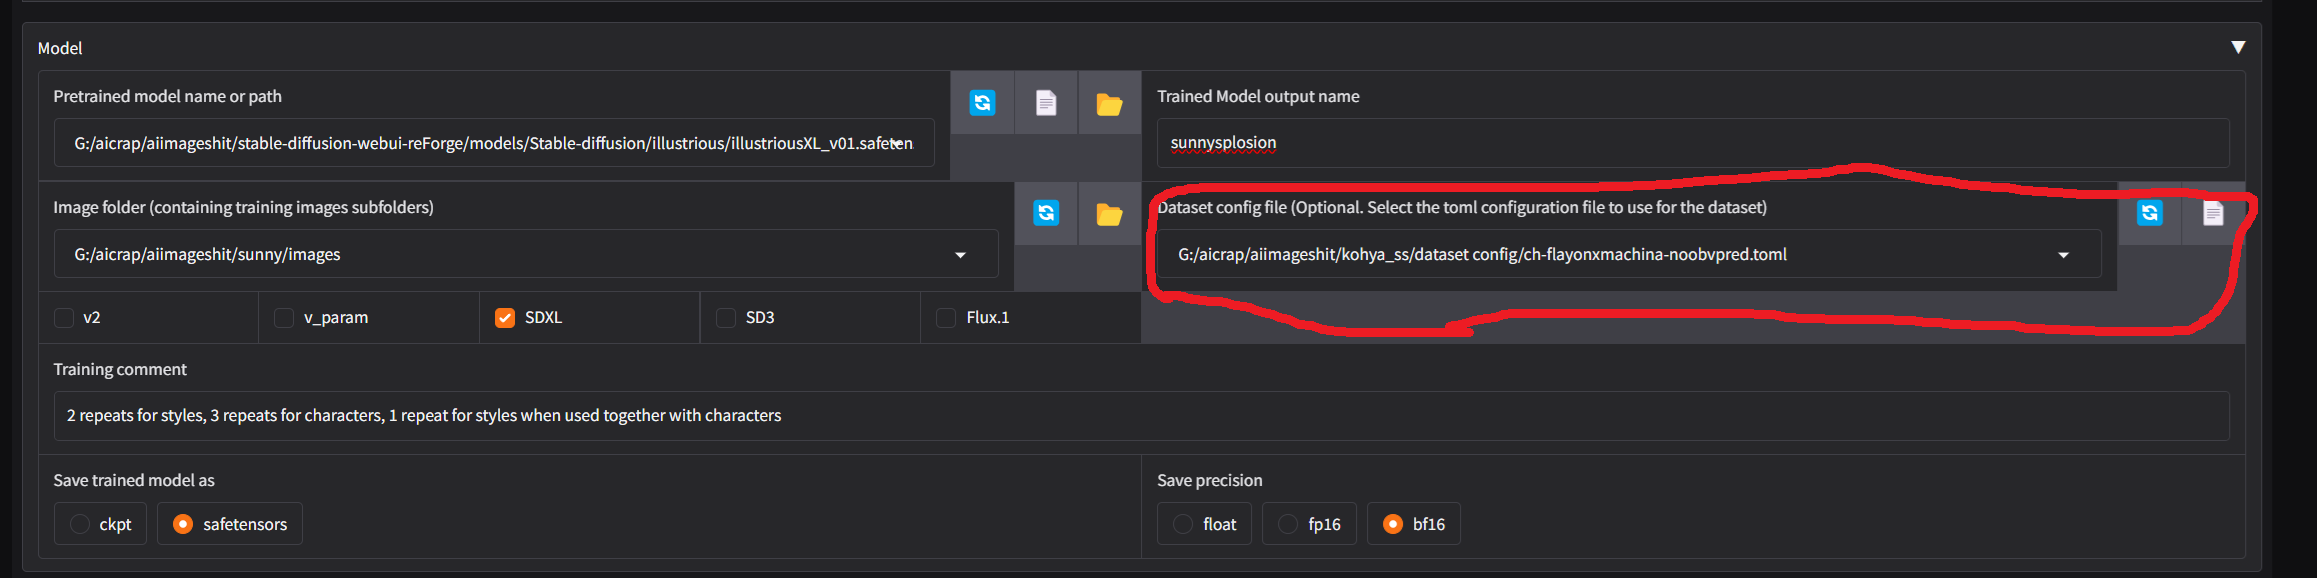This screenshot has width=2317, height=578.
Task: Enable the SD3 model option
Action: pyautogui.click(x=726, y=318)
